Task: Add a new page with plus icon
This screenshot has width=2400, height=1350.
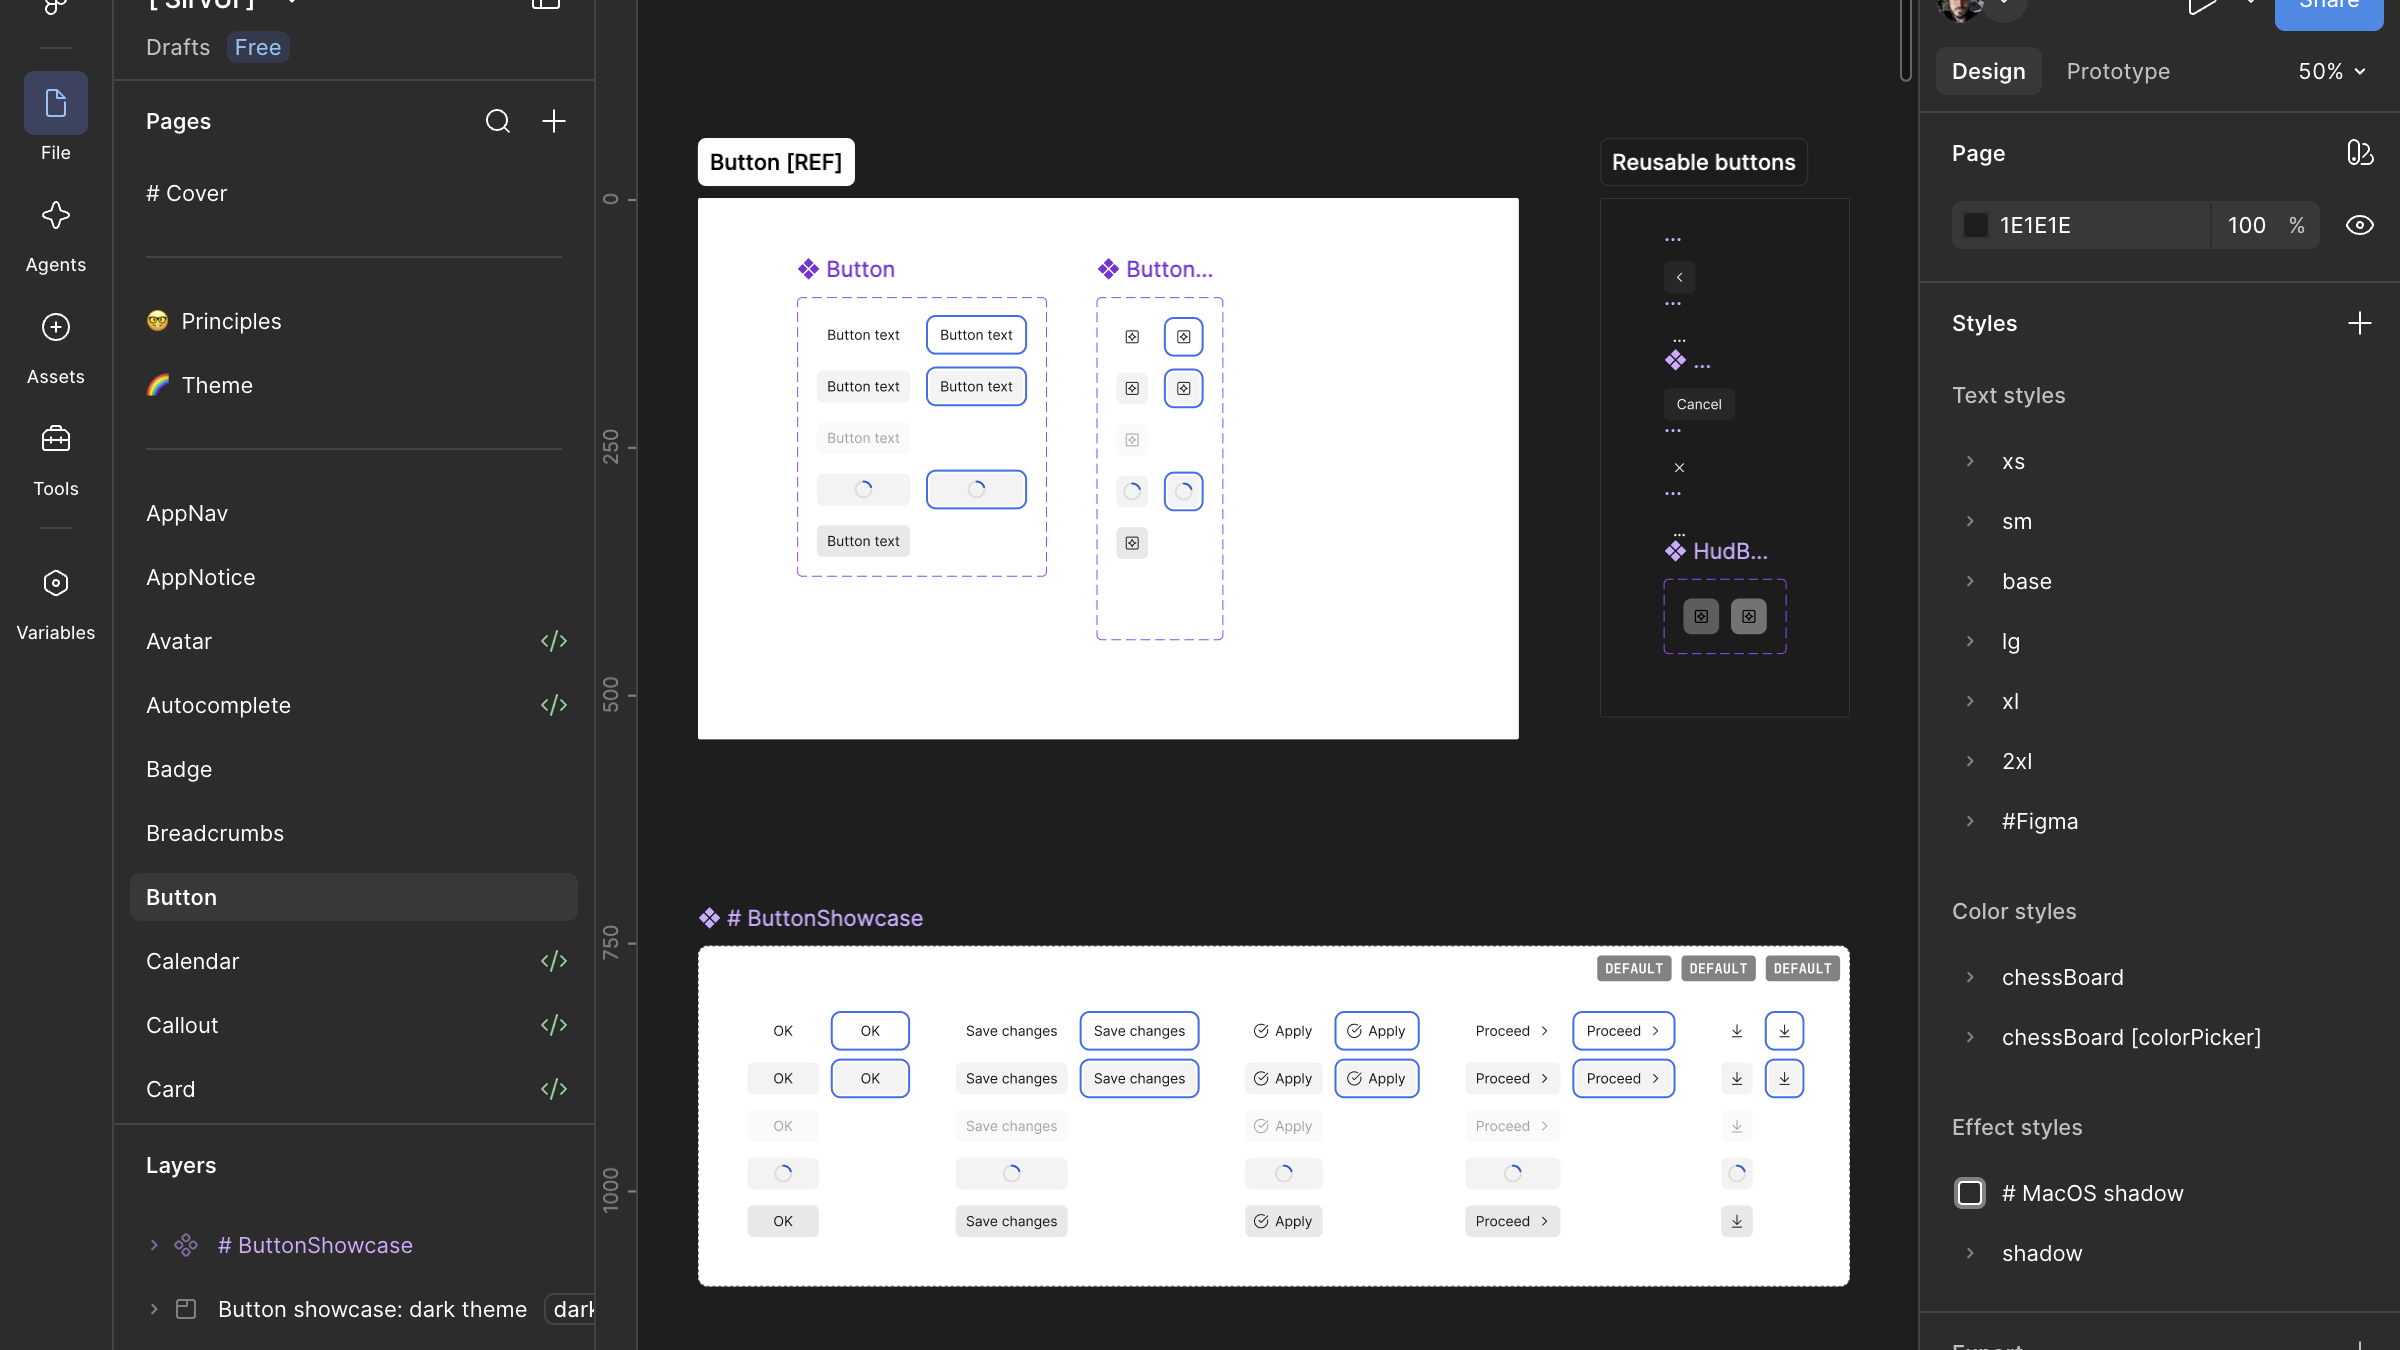Action: pyautogui.click(x=554, y=121)
